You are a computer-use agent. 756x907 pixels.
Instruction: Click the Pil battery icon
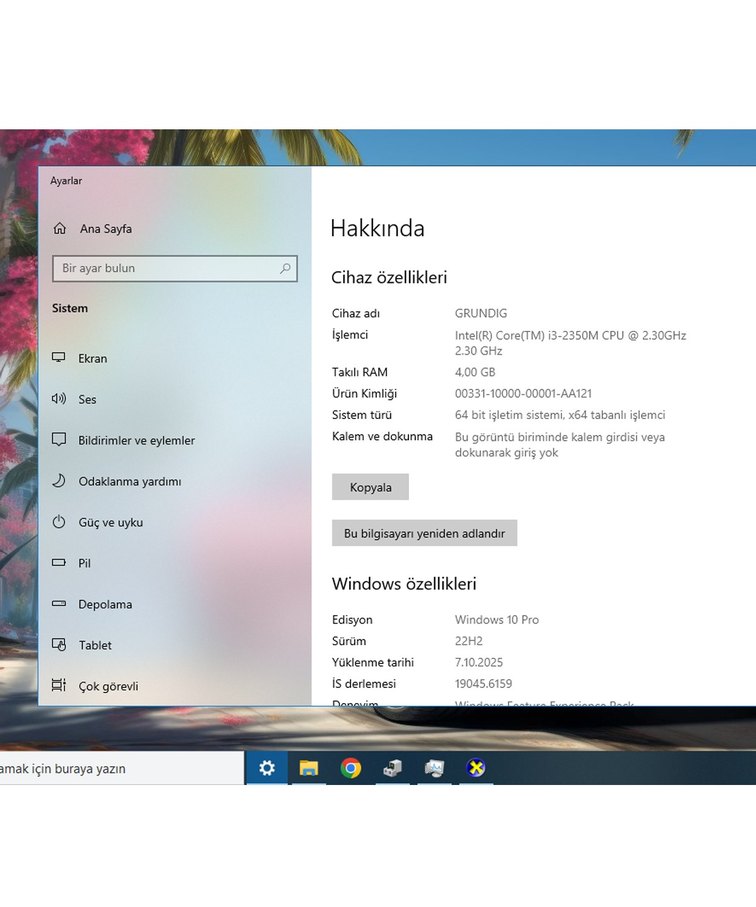tap(58, 562)
